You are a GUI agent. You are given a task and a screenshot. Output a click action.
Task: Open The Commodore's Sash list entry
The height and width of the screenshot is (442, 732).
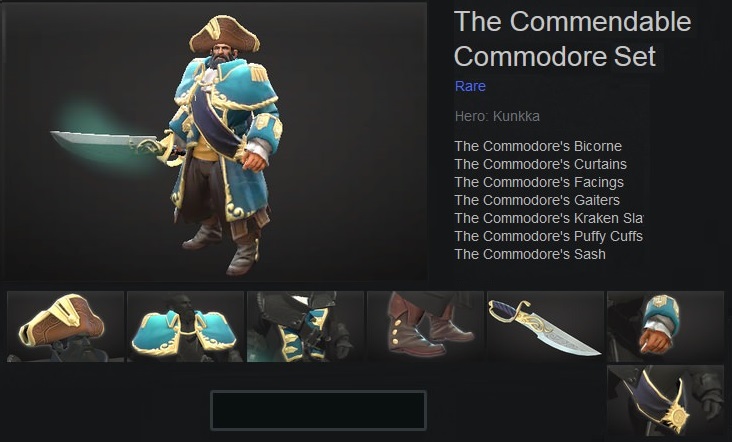click(x=530, y=254)
